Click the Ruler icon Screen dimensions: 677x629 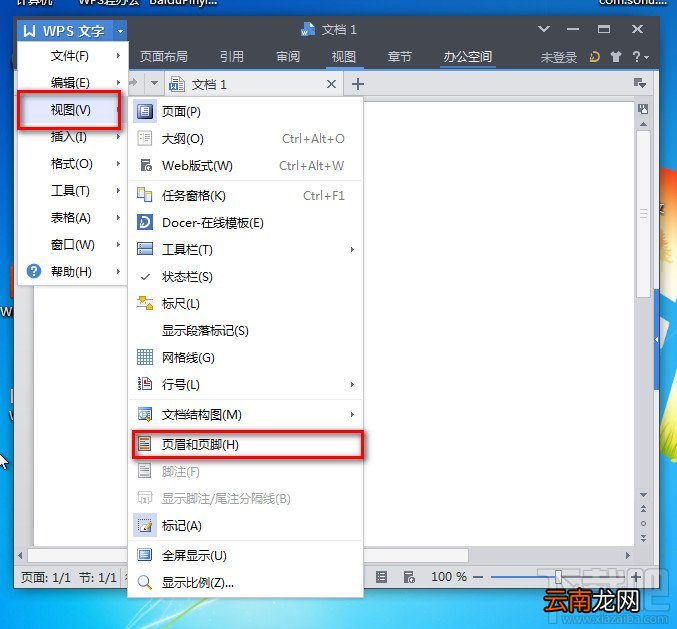145,303
